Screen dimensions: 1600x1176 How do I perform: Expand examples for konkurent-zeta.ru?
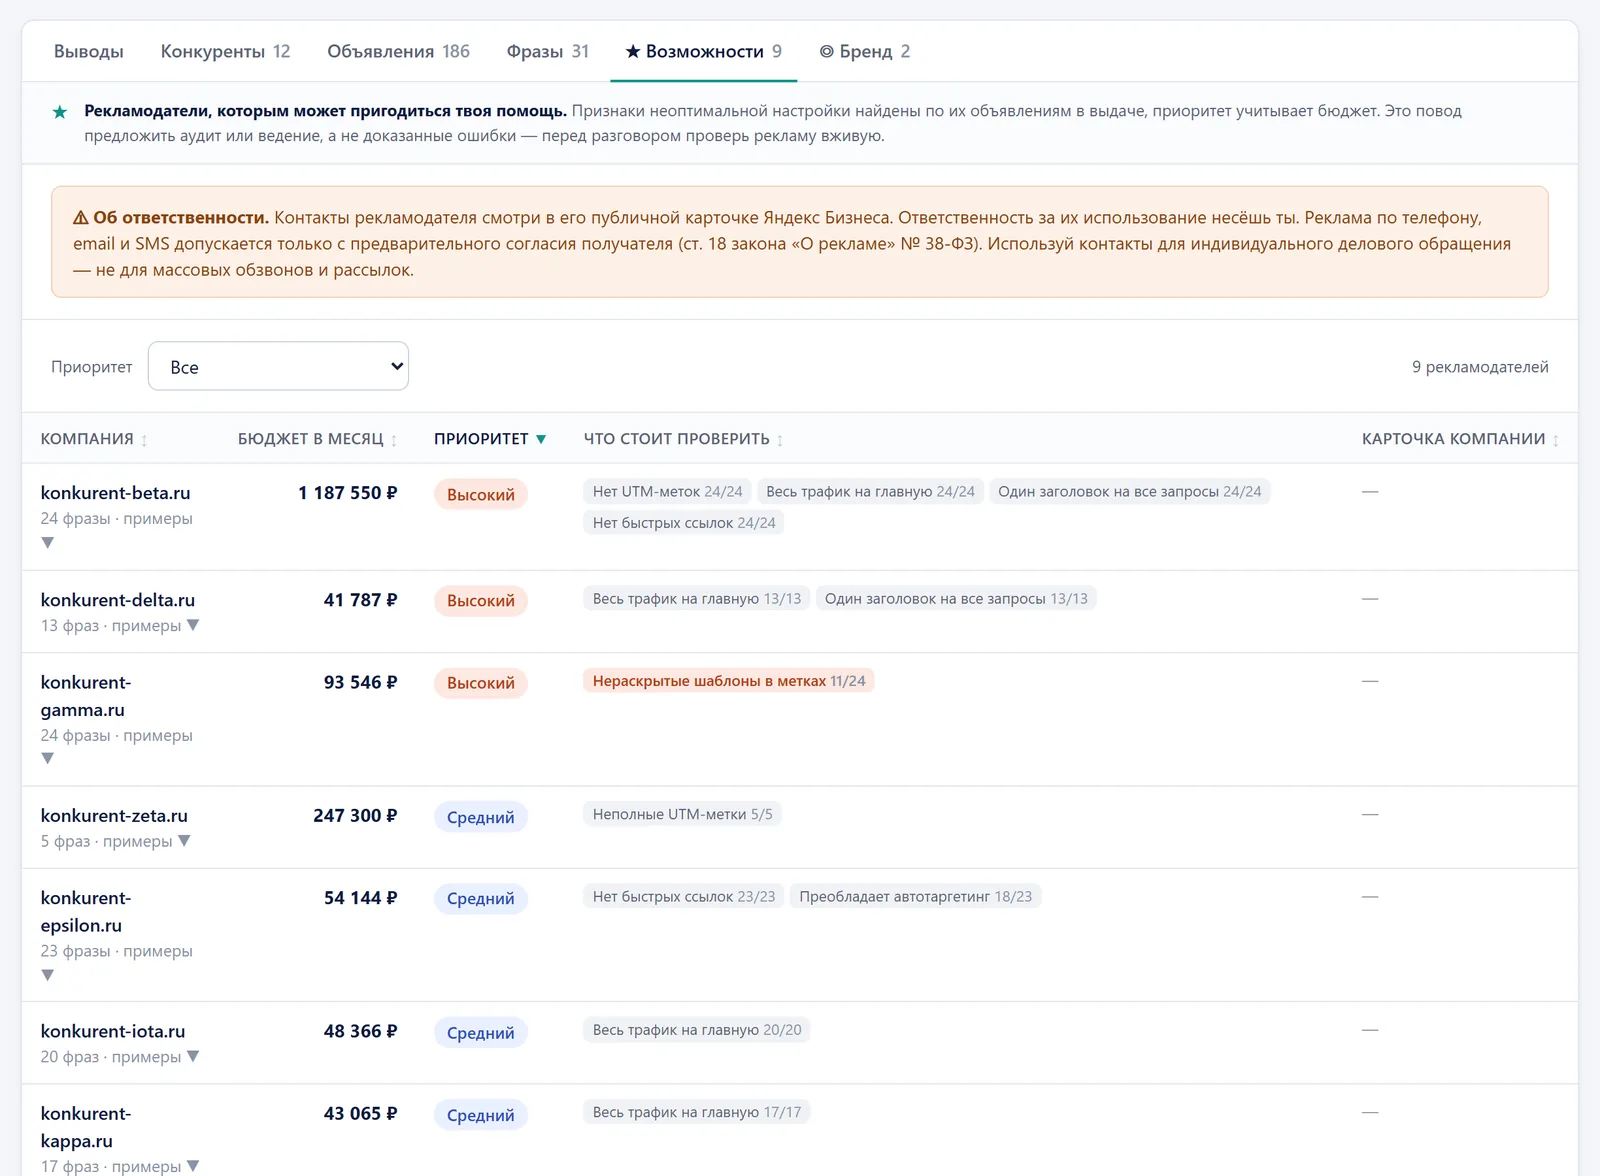coord(184,841)
